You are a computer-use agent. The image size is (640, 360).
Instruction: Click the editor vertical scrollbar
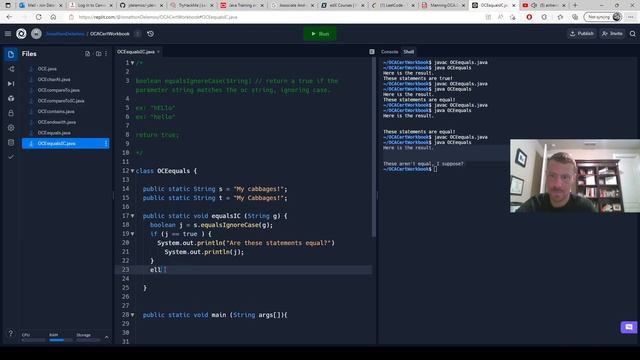373,147
